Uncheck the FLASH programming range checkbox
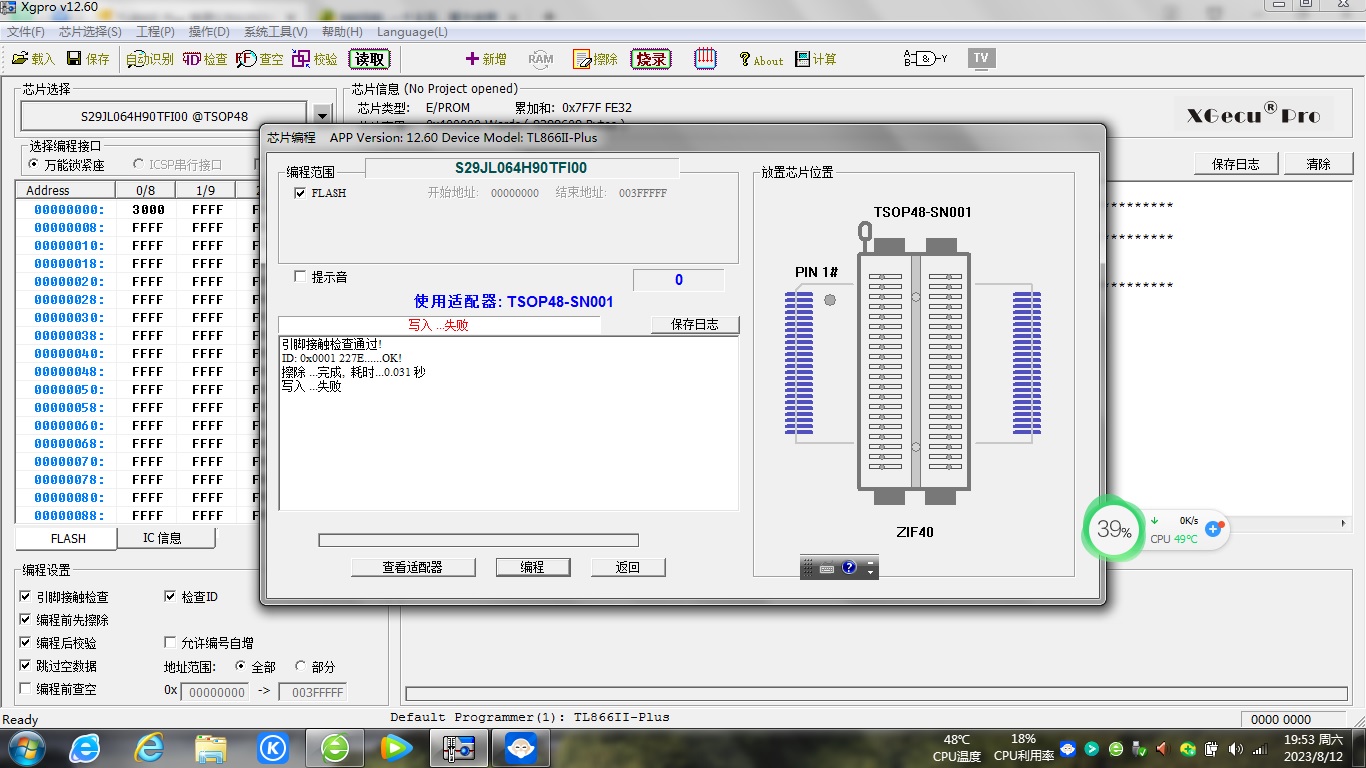Screen dimensions: 1366x768 [x=300, y=193]
